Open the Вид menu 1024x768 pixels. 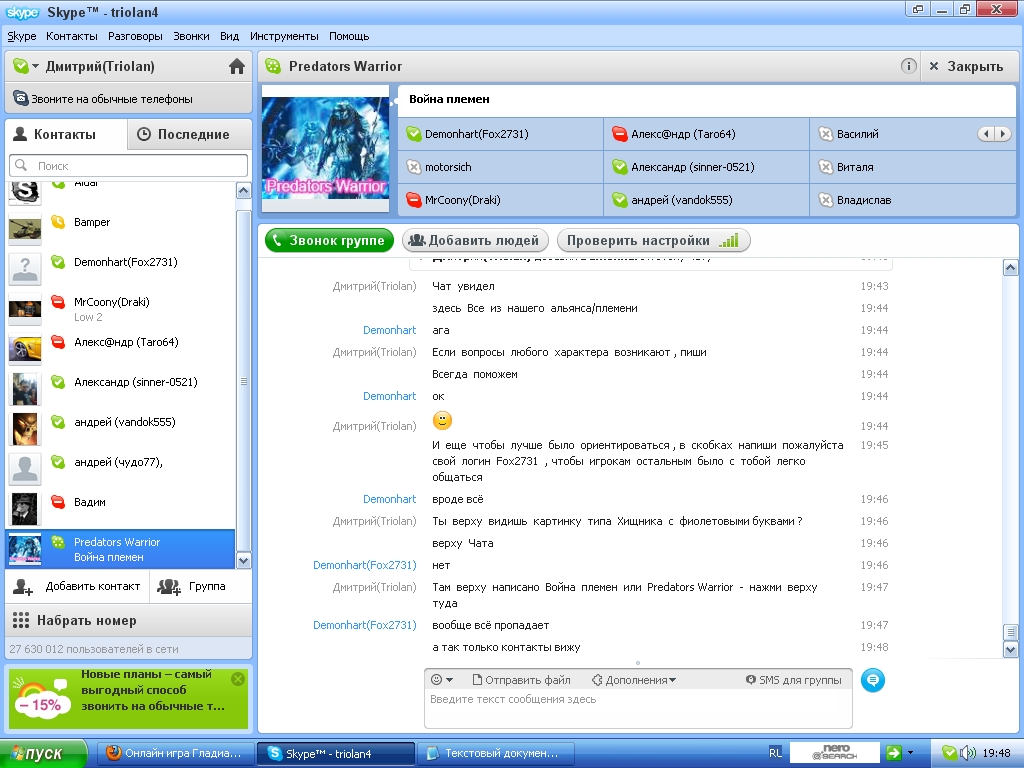pos(229,36)
